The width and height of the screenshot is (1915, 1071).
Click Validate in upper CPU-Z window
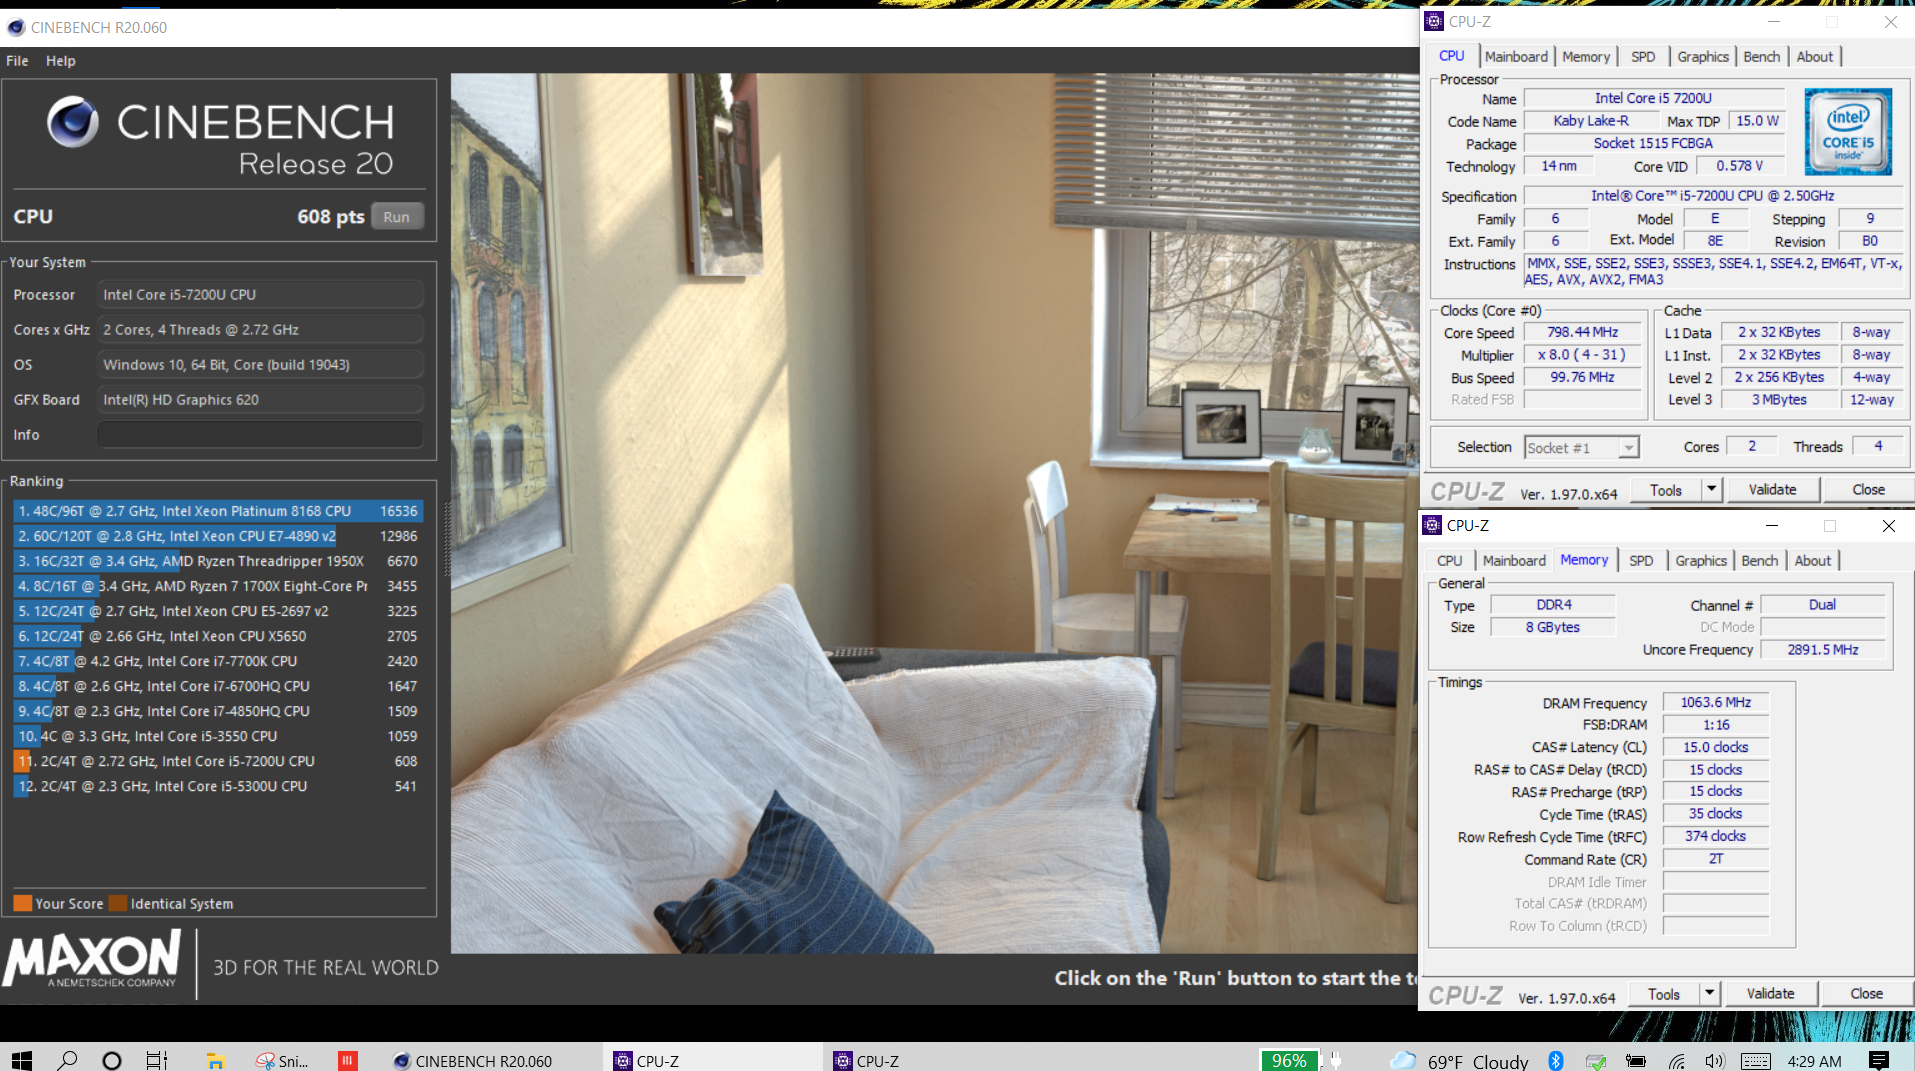[1772, 490]
